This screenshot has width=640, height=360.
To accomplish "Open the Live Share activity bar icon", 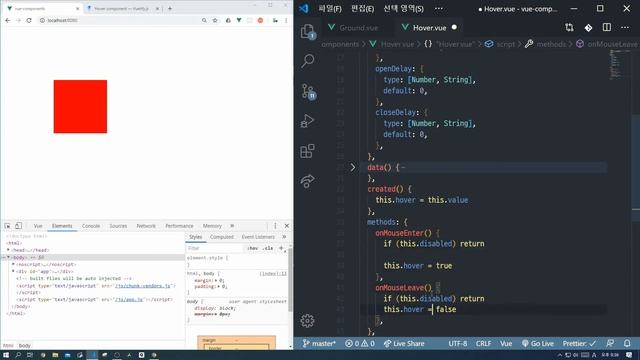I will [307, 181].
